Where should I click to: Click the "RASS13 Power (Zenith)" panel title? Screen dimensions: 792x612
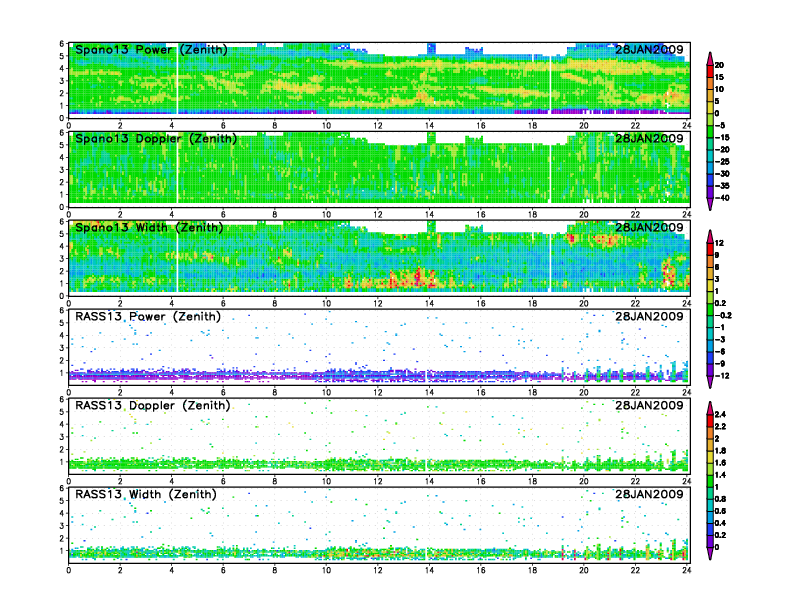(x=148, y=317)
